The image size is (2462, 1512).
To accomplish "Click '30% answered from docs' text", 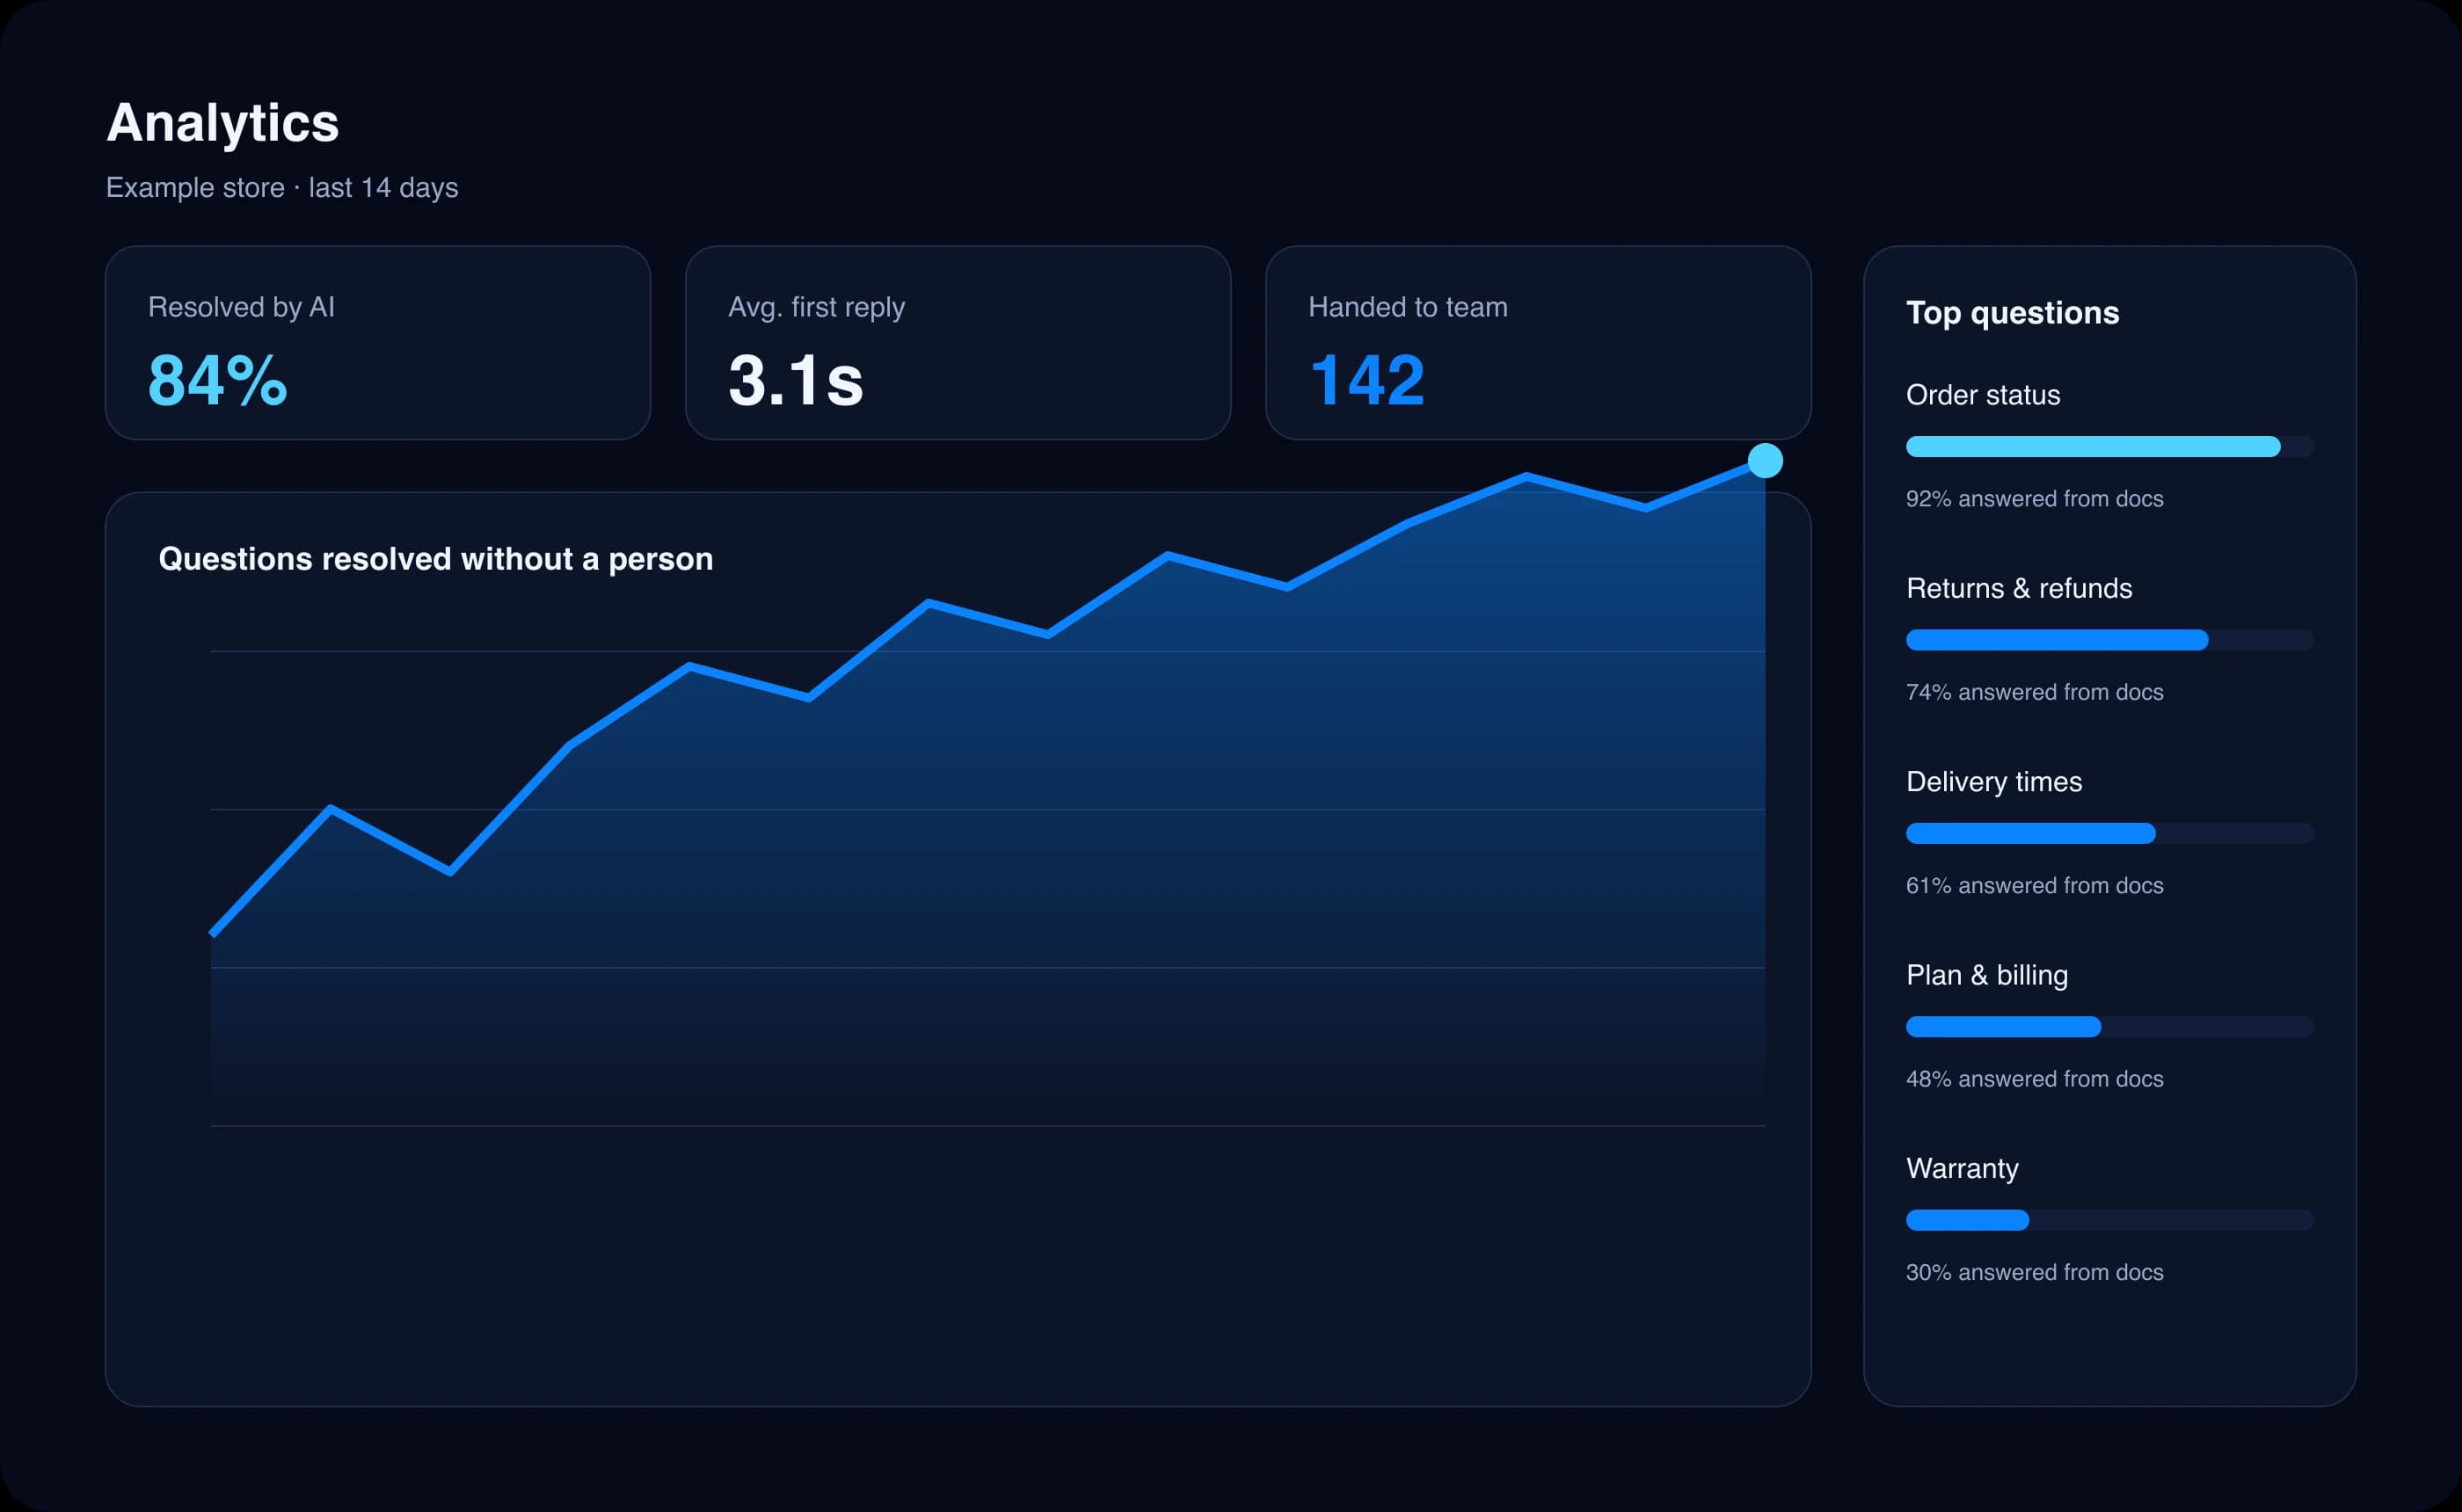I will tap(2034, 1272).
